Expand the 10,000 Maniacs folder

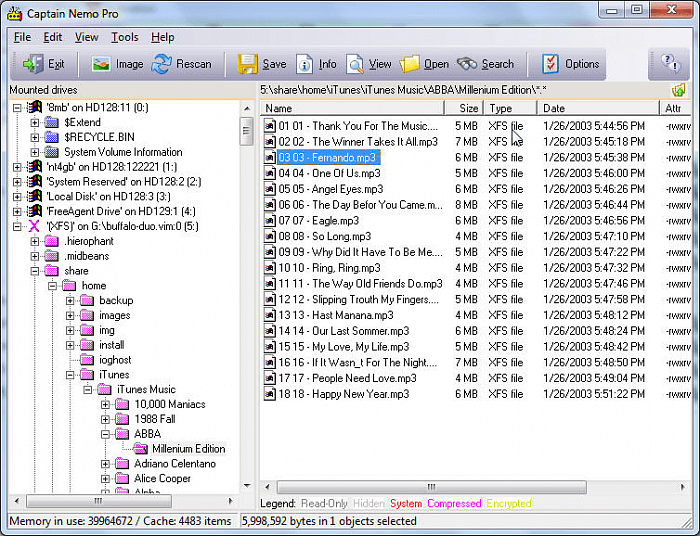coord(105,405)
